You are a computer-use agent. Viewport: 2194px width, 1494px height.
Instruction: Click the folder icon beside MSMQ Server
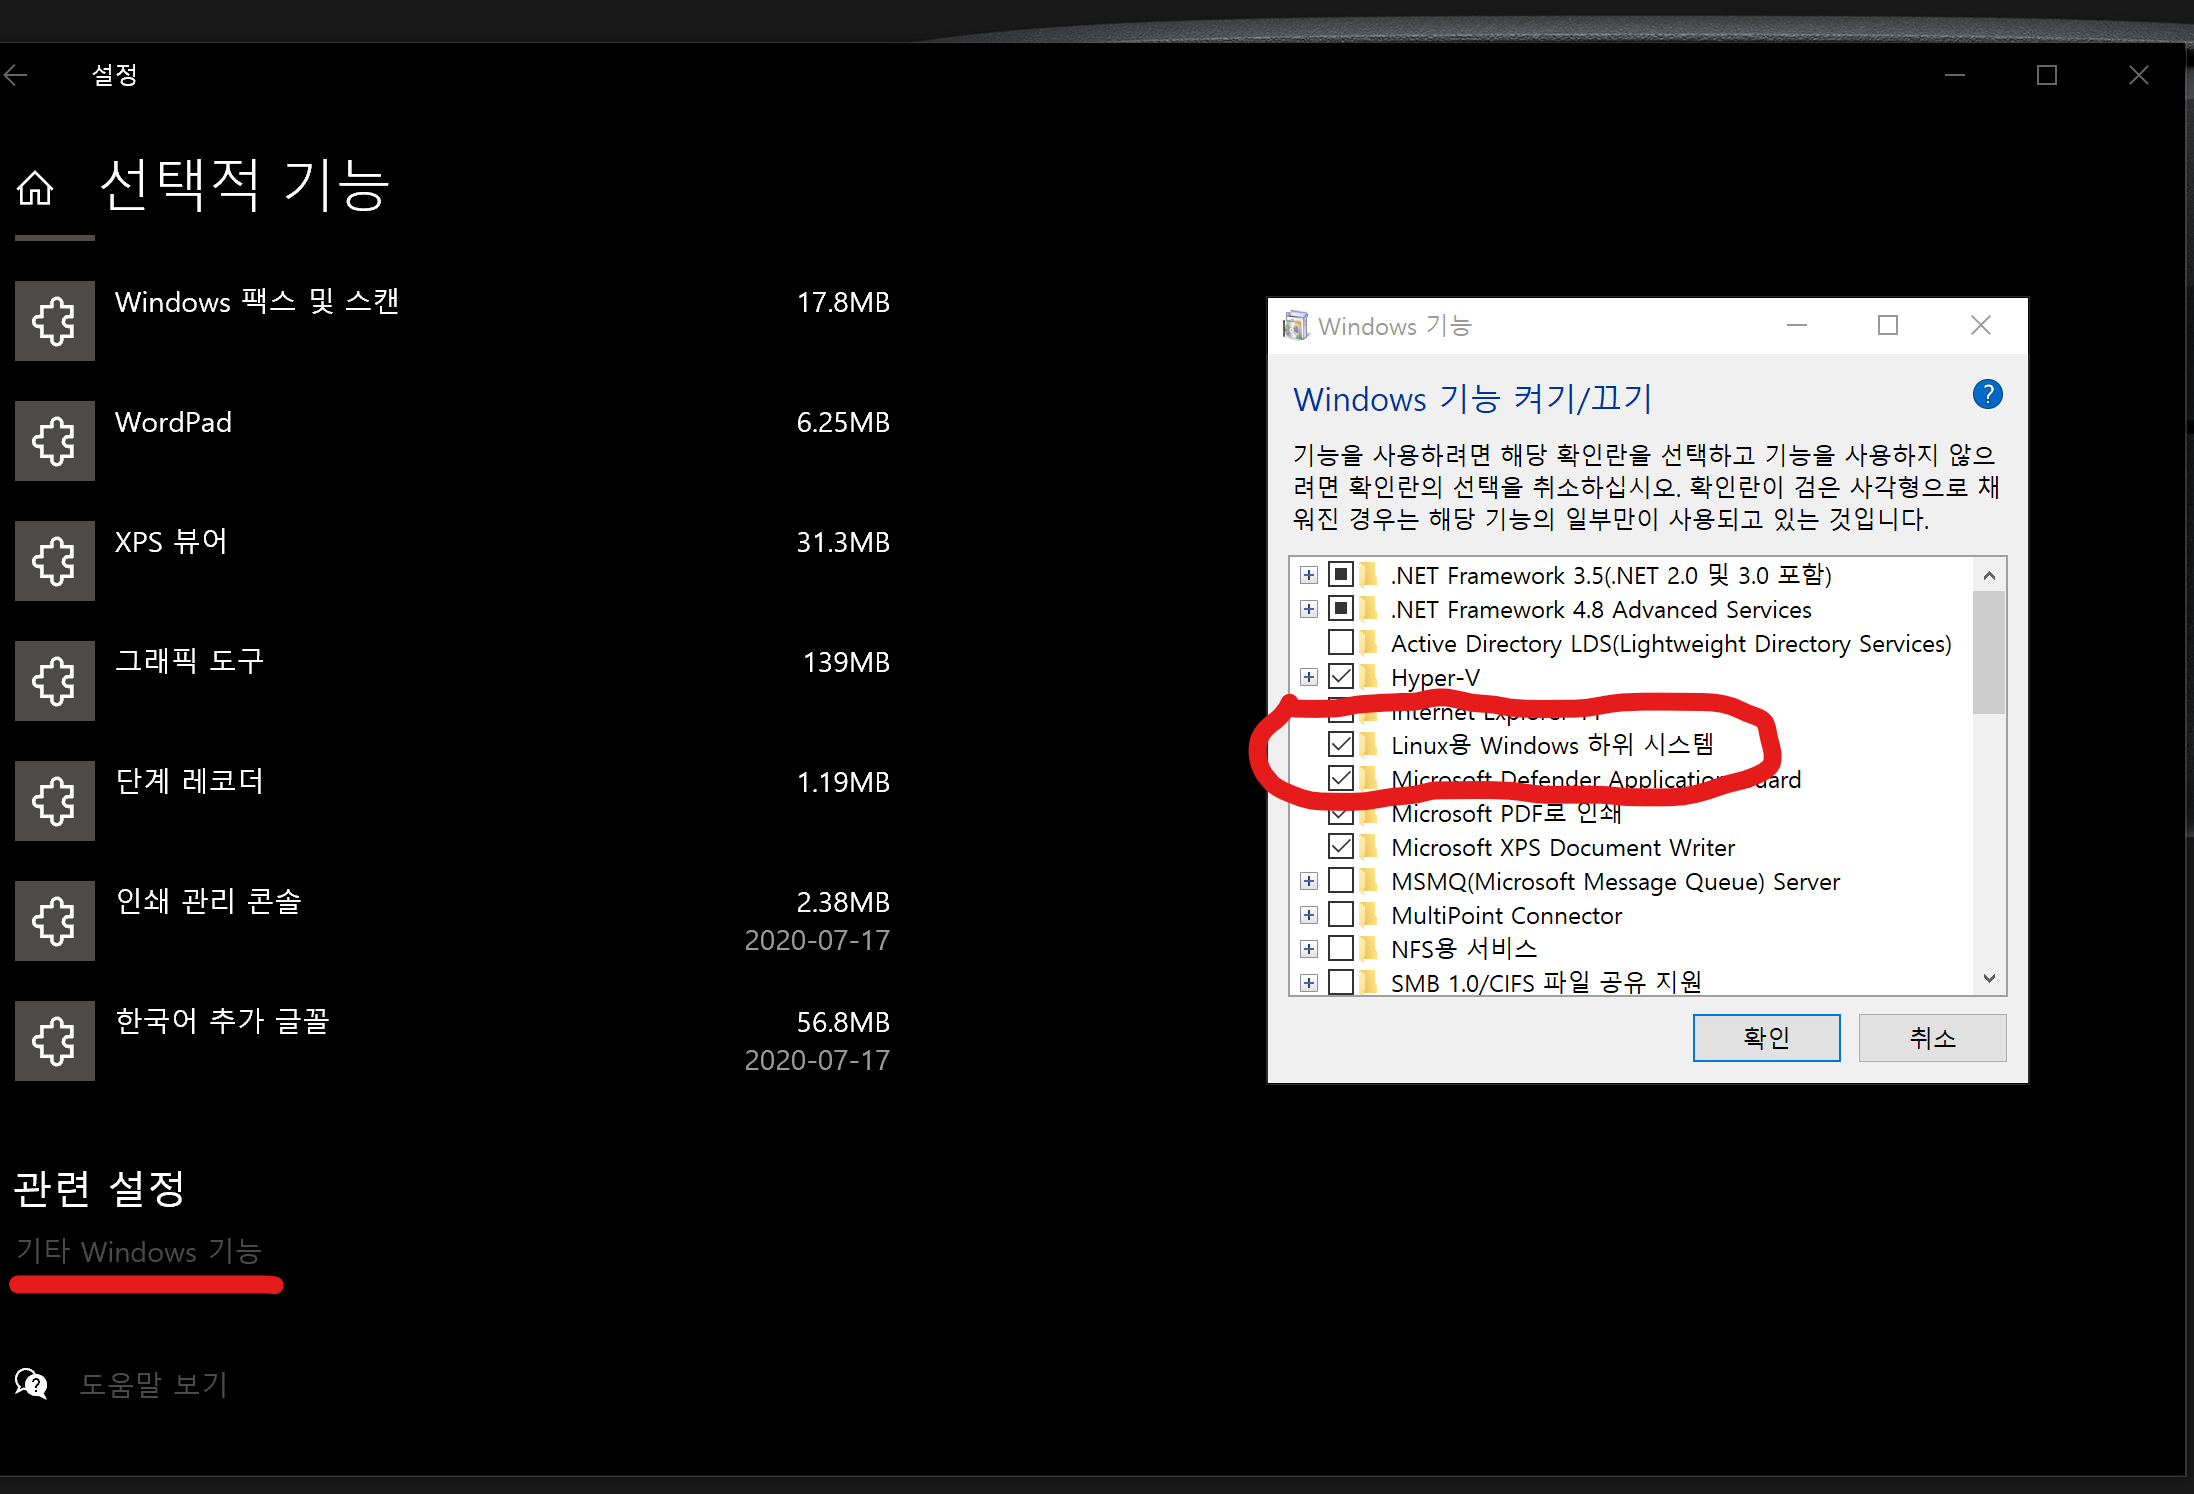coord(1369,881)
